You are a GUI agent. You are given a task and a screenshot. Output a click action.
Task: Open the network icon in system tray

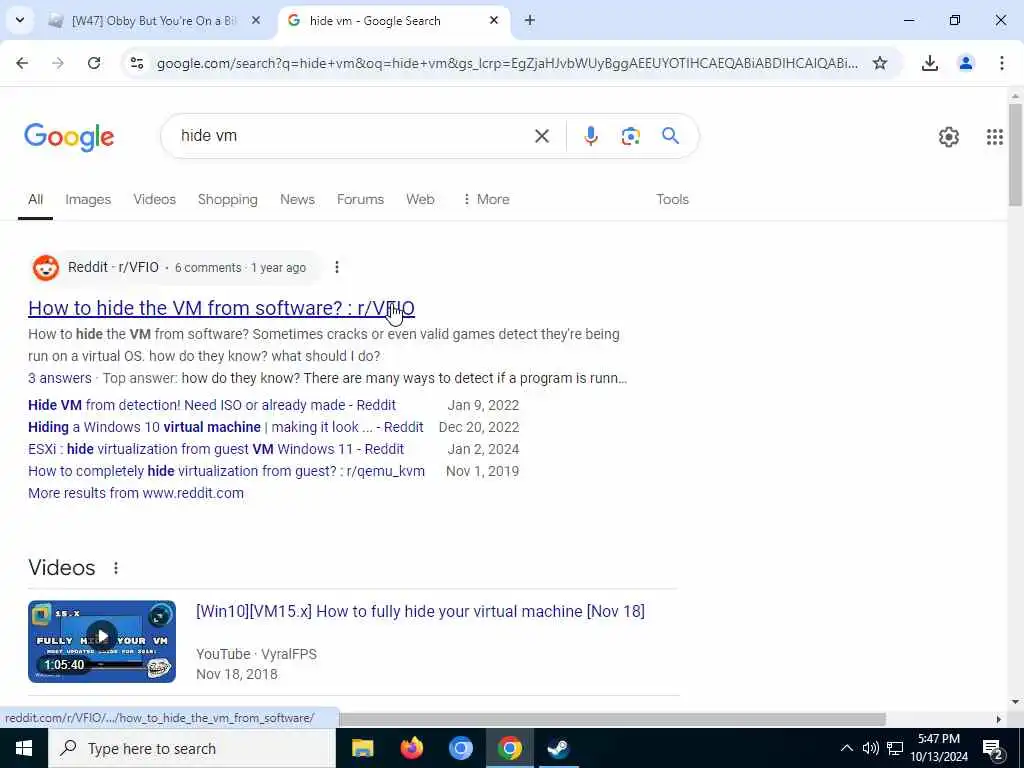pyautogui.click(x=895, y=748)
